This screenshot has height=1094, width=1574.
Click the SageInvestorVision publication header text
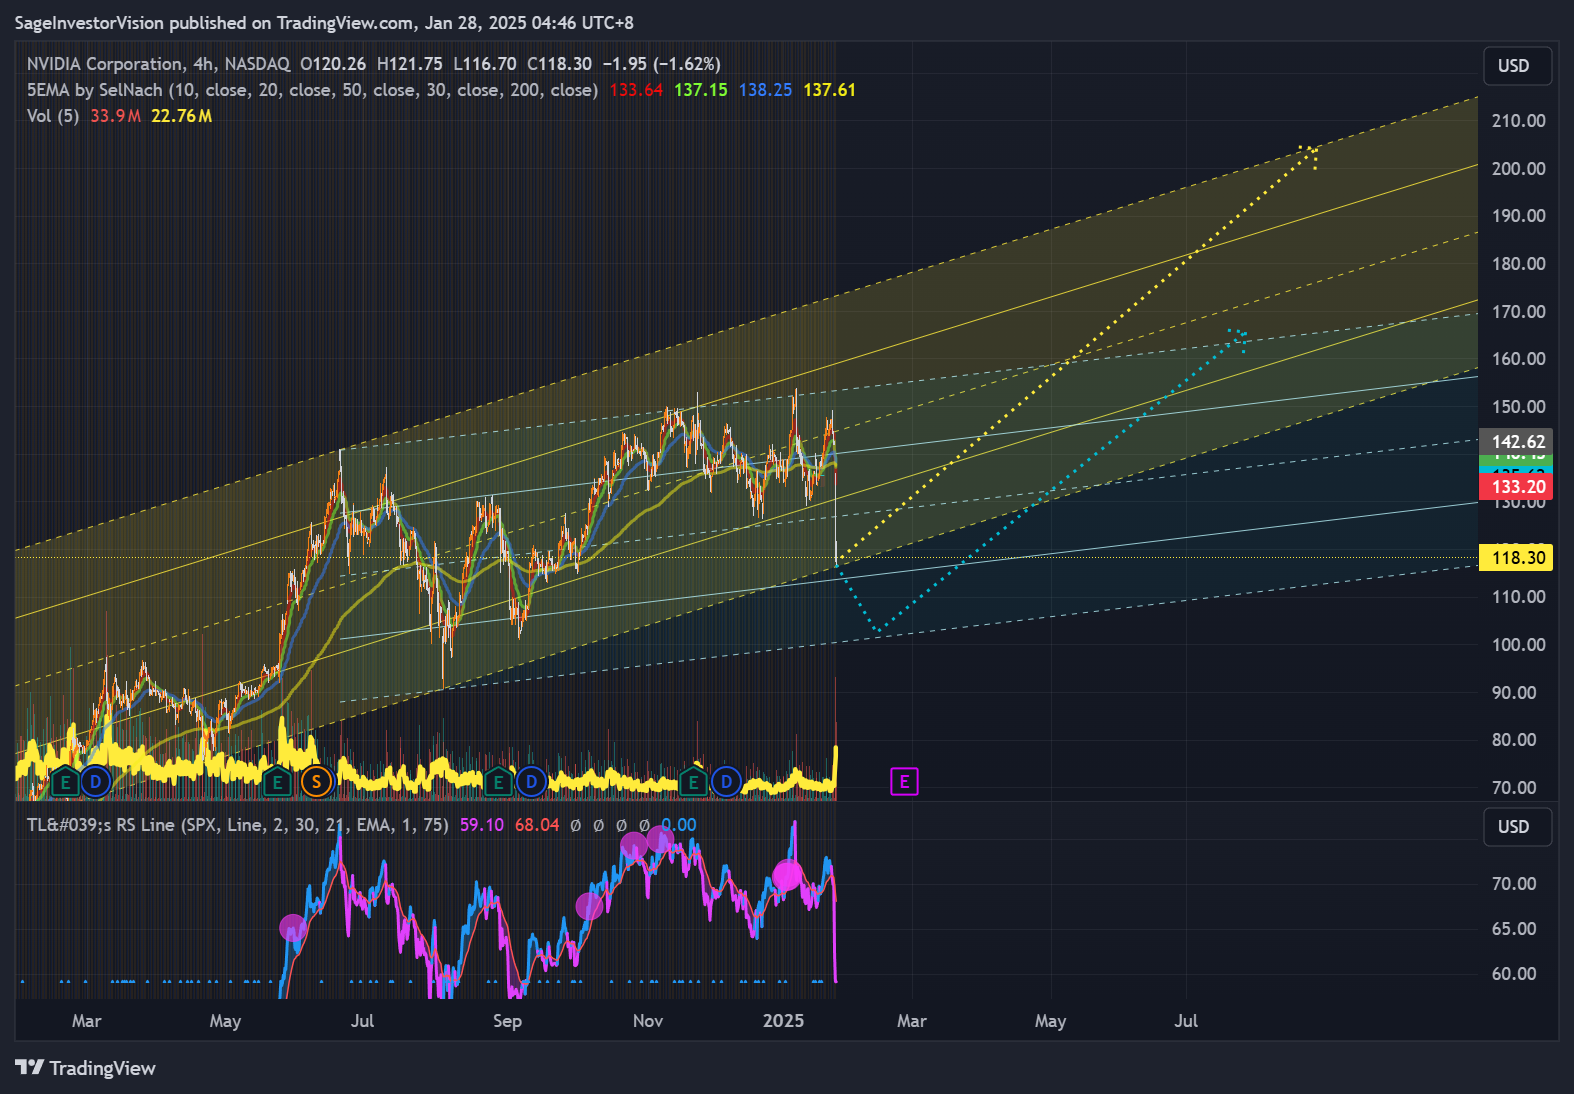(x=324, y=22)
